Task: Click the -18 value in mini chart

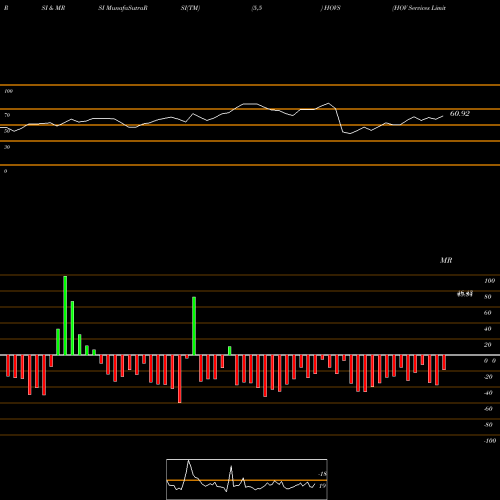Action: (322, 474)
